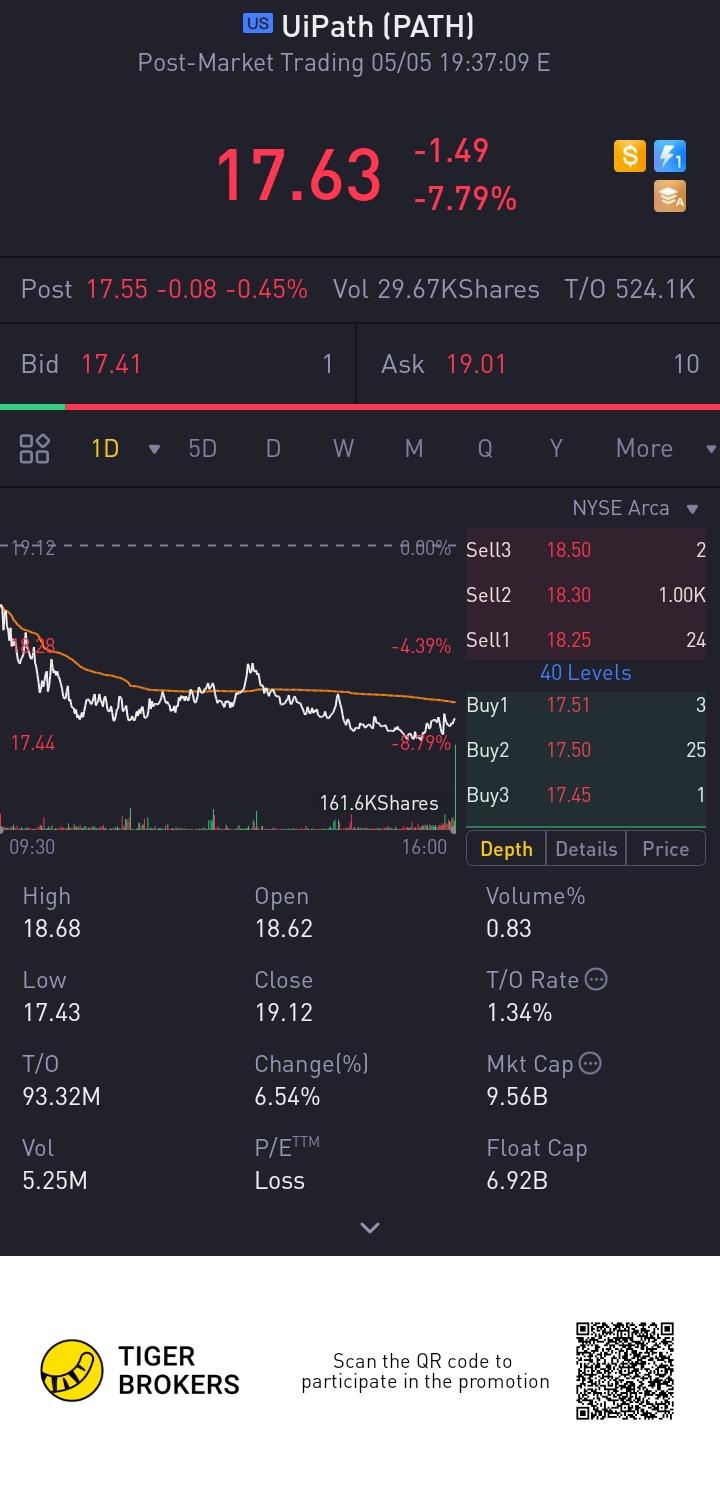Tap the 161.6KShares volume label

379,803
